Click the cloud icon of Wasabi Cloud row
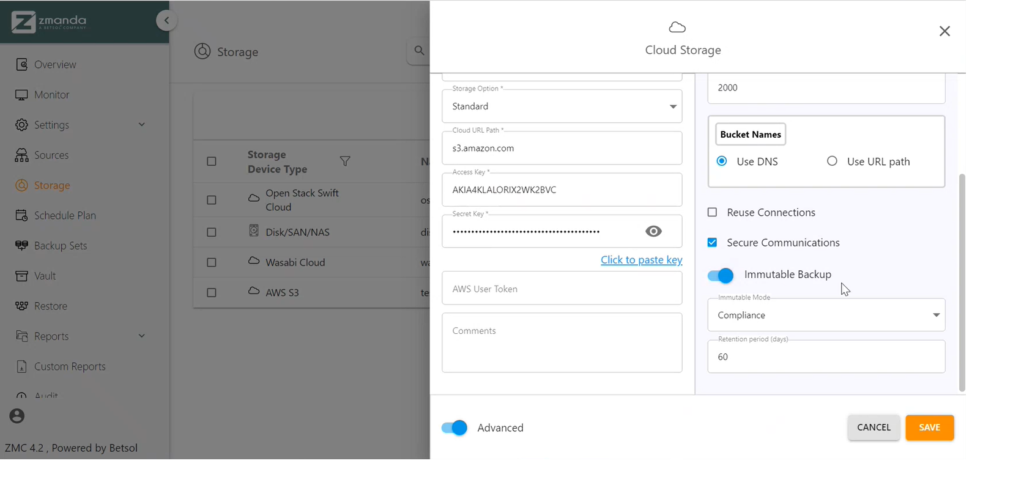1024x488 pixels. click(254, 261)
